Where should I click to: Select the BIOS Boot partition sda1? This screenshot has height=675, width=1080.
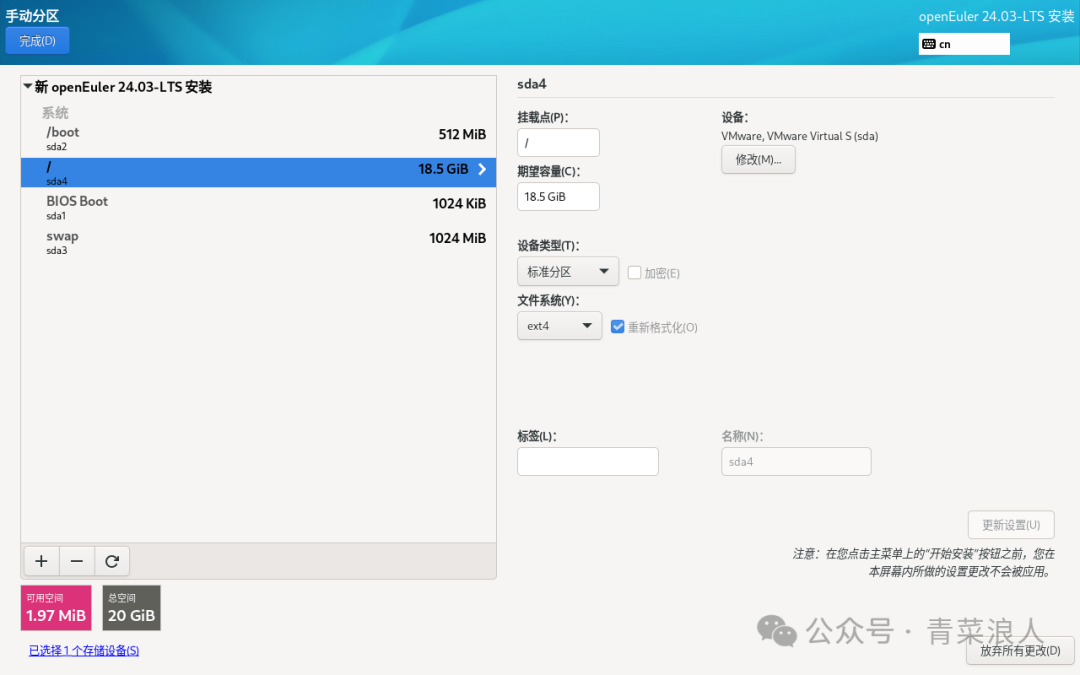click(200, 207)
